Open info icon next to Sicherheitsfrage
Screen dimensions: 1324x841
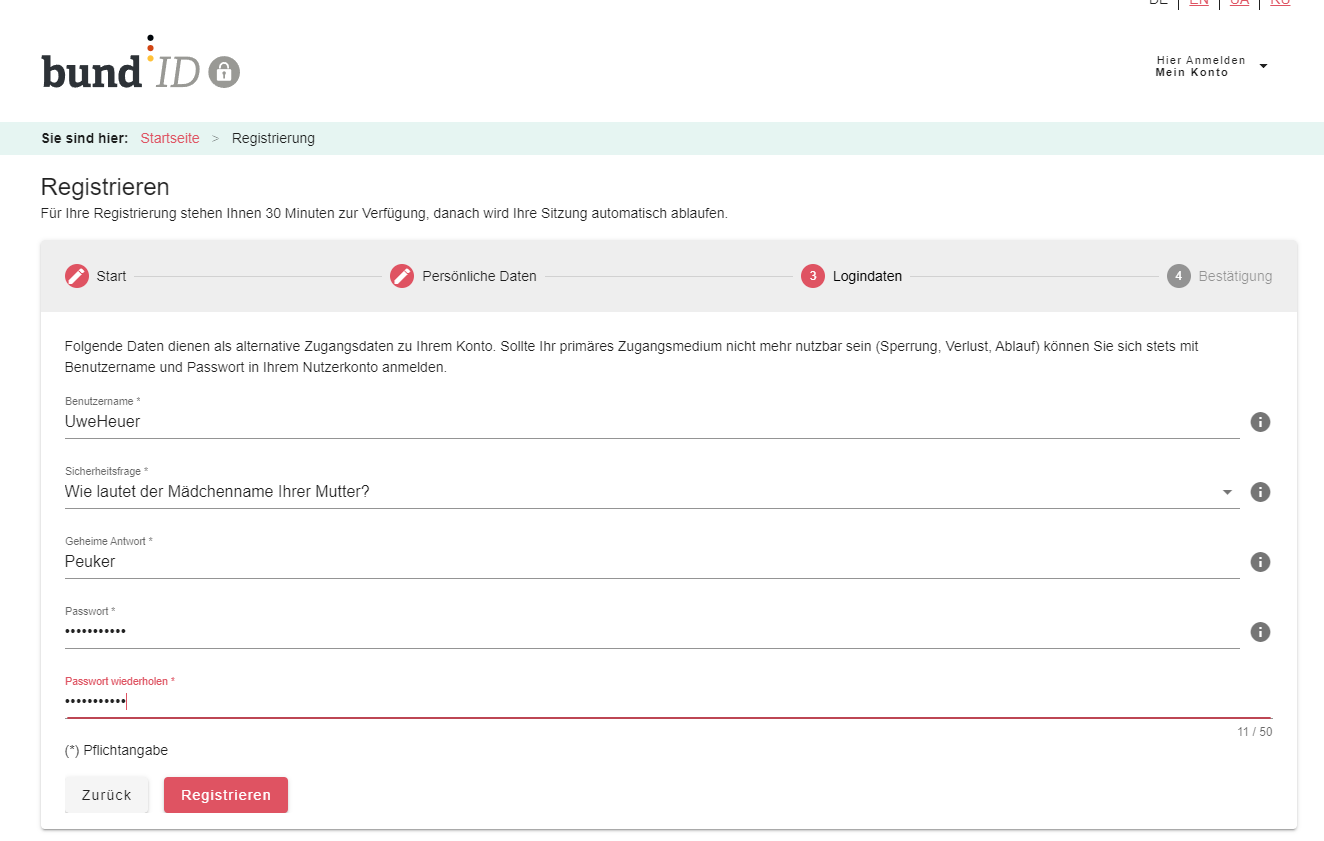1260,492
